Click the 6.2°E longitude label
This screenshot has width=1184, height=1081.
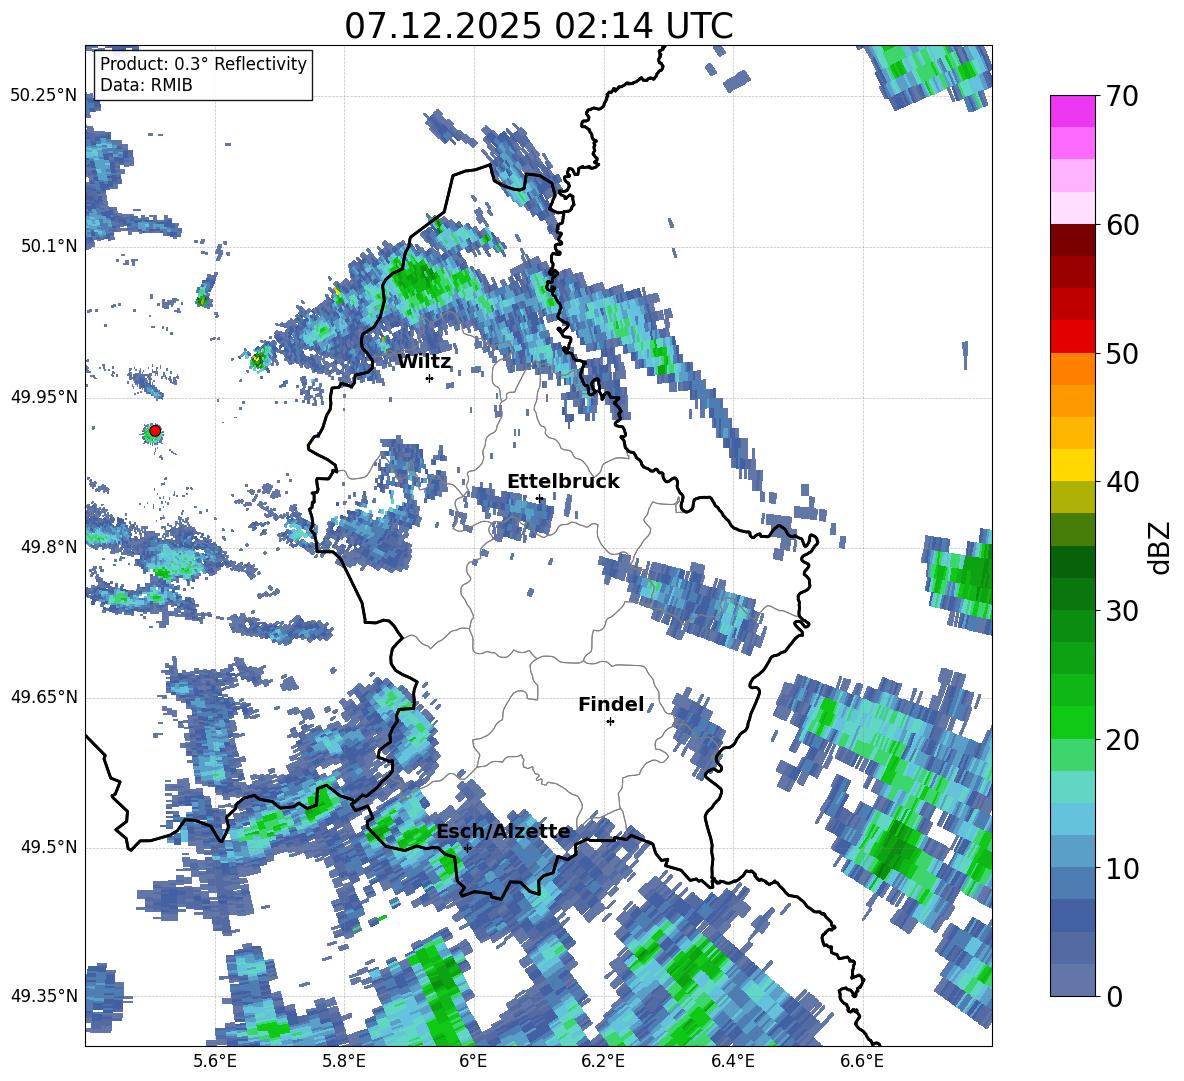pyautogui.click(x=603, y=1061)
